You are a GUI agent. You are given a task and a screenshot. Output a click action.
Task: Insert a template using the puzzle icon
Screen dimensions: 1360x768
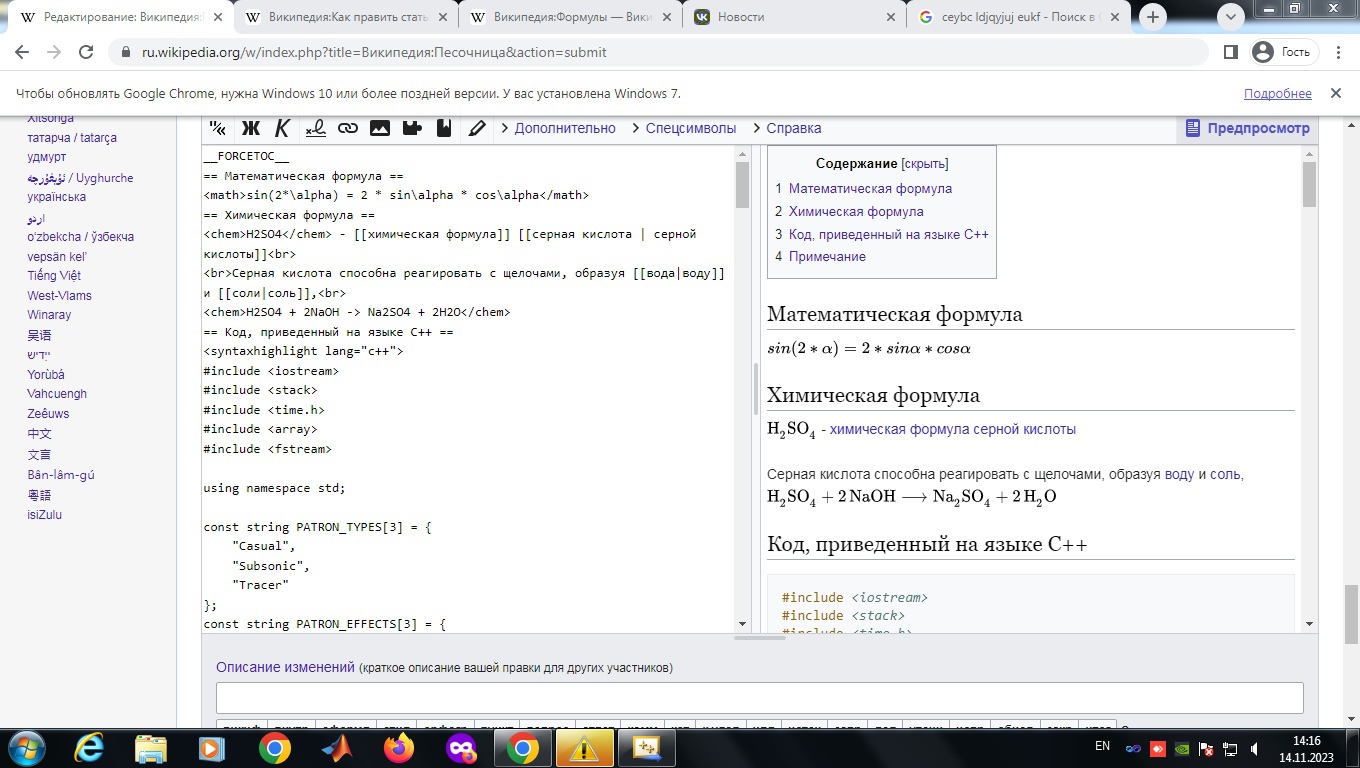click(x=412, y=128)
